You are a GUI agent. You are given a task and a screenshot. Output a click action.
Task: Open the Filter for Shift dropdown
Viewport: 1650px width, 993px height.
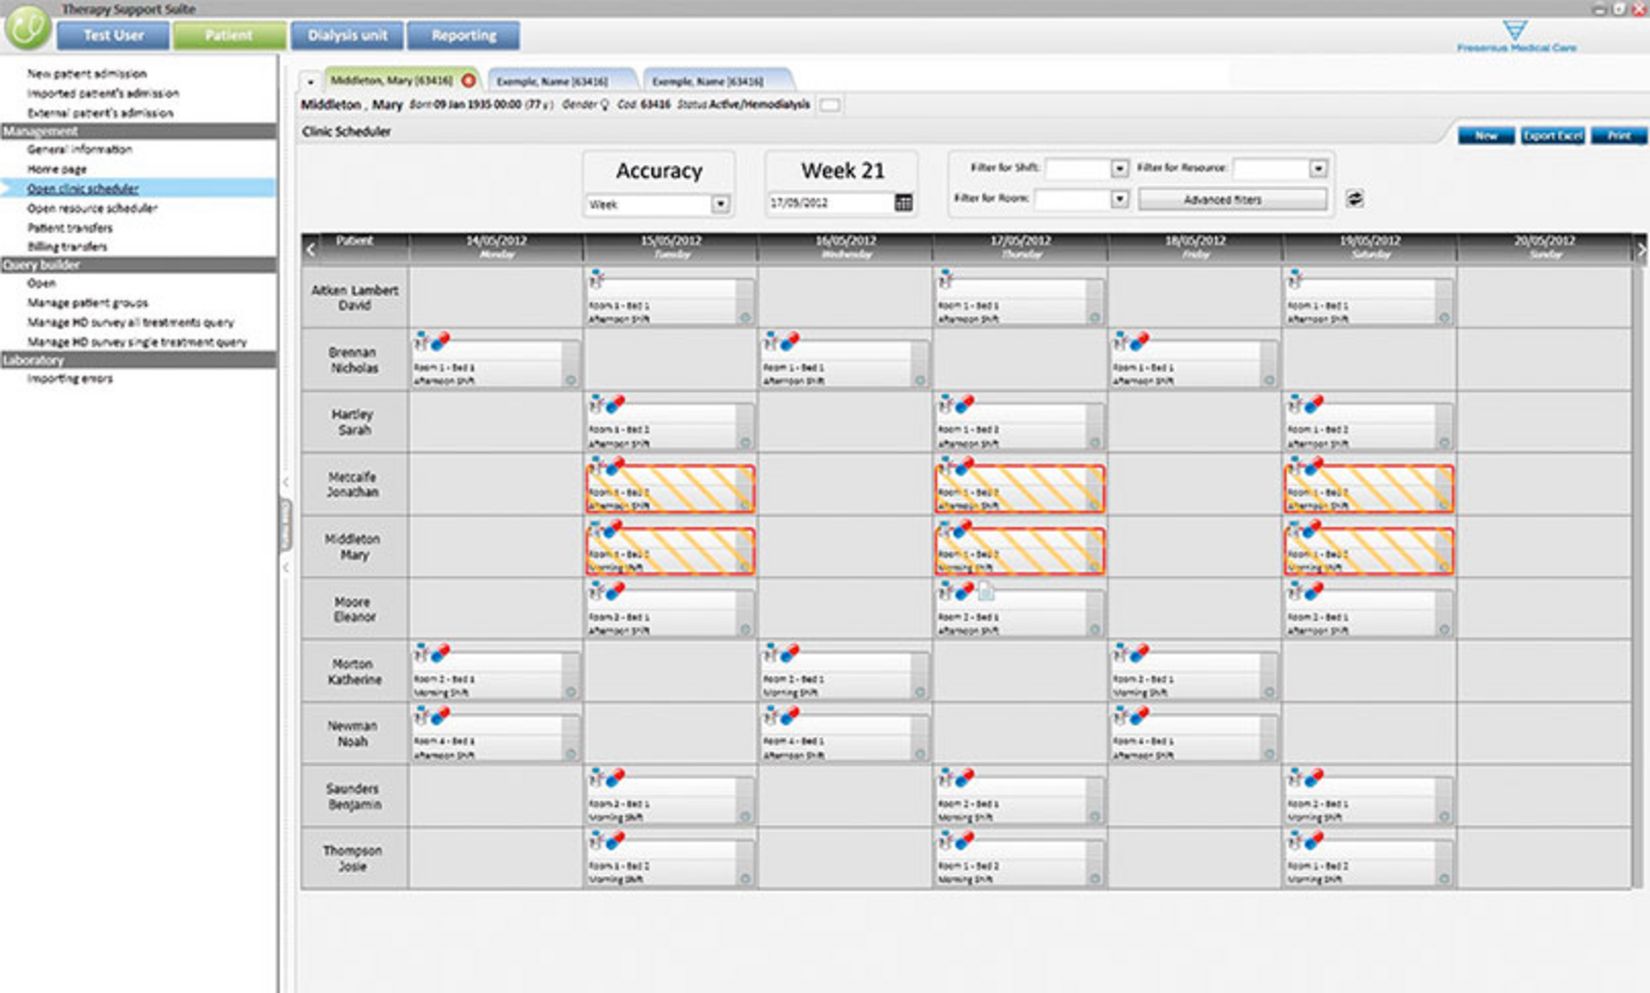coord(1119,168)
